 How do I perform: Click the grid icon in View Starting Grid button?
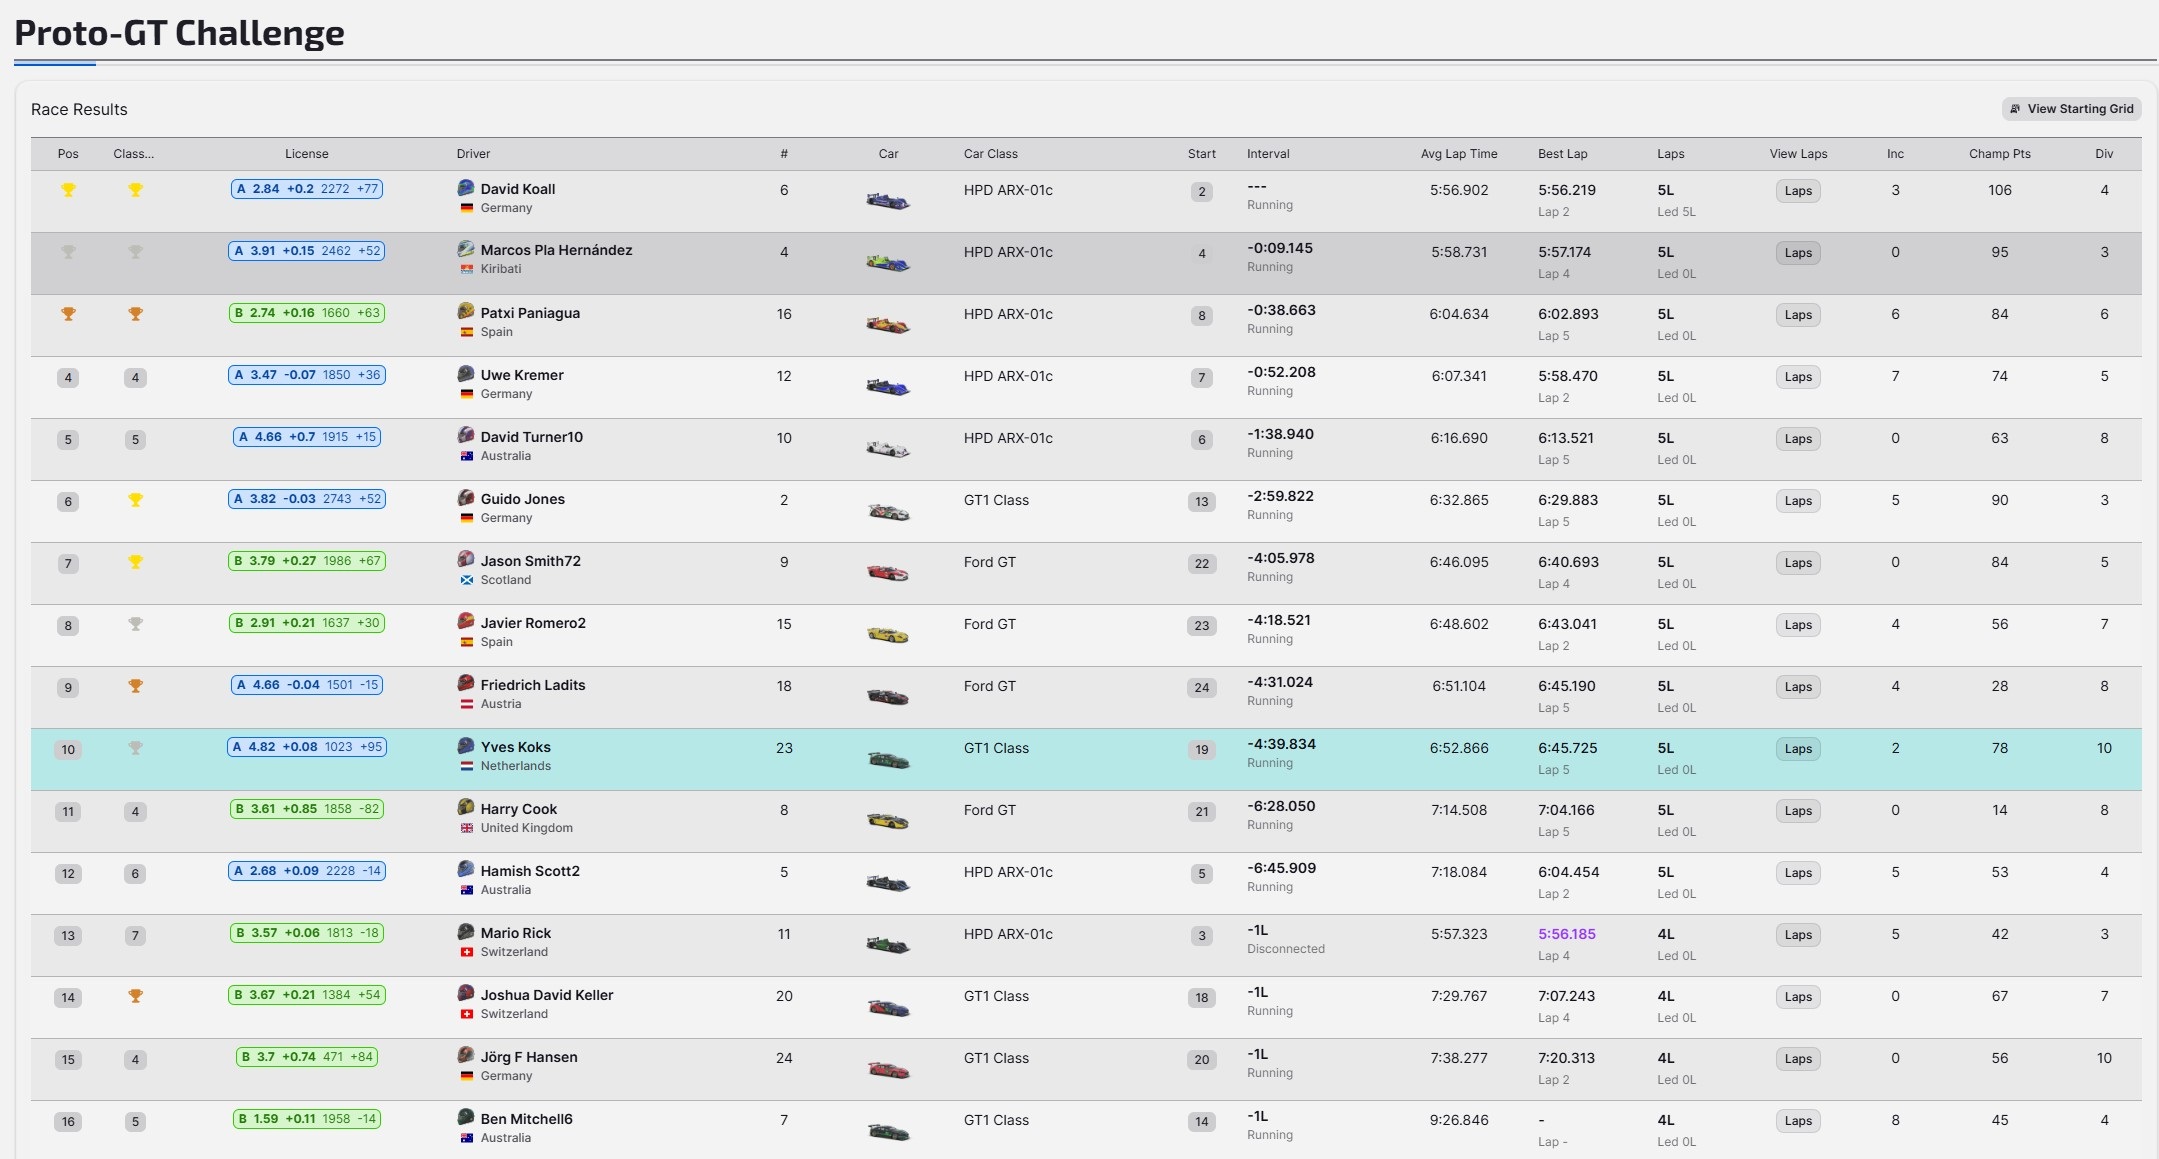point(2013,108)
